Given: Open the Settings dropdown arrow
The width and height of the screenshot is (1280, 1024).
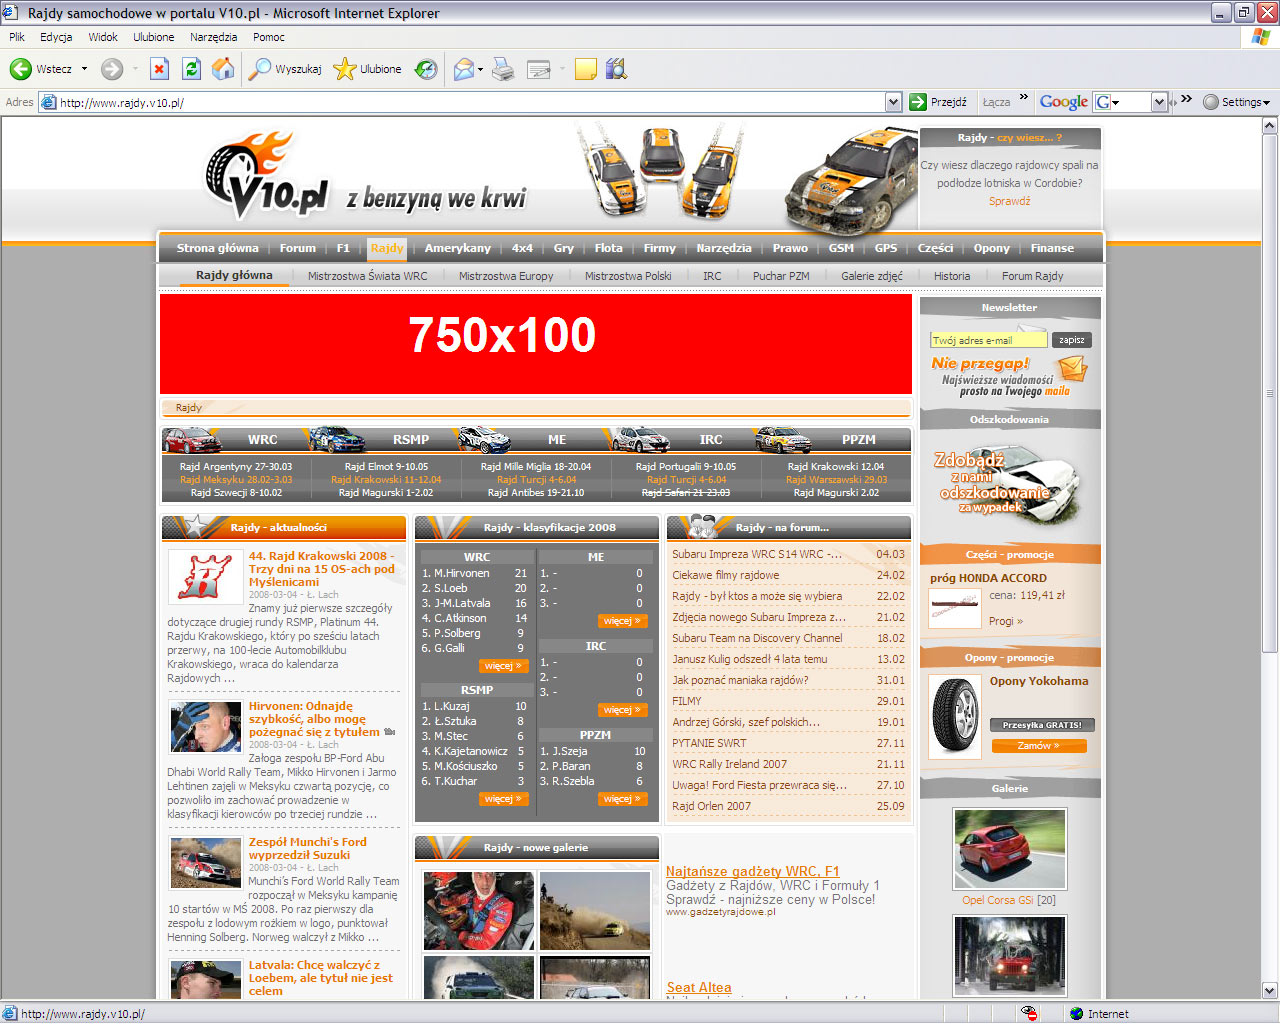Looking at the screenshot, I should [1266, 103].
